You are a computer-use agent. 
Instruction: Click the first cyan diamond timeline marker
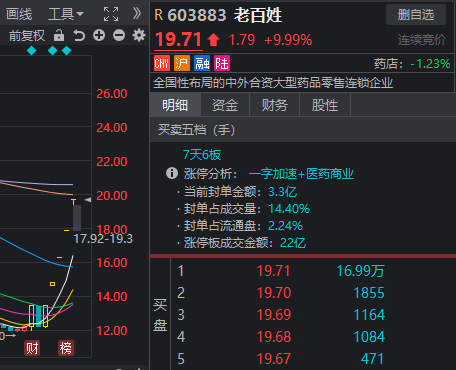coord(32,51)
